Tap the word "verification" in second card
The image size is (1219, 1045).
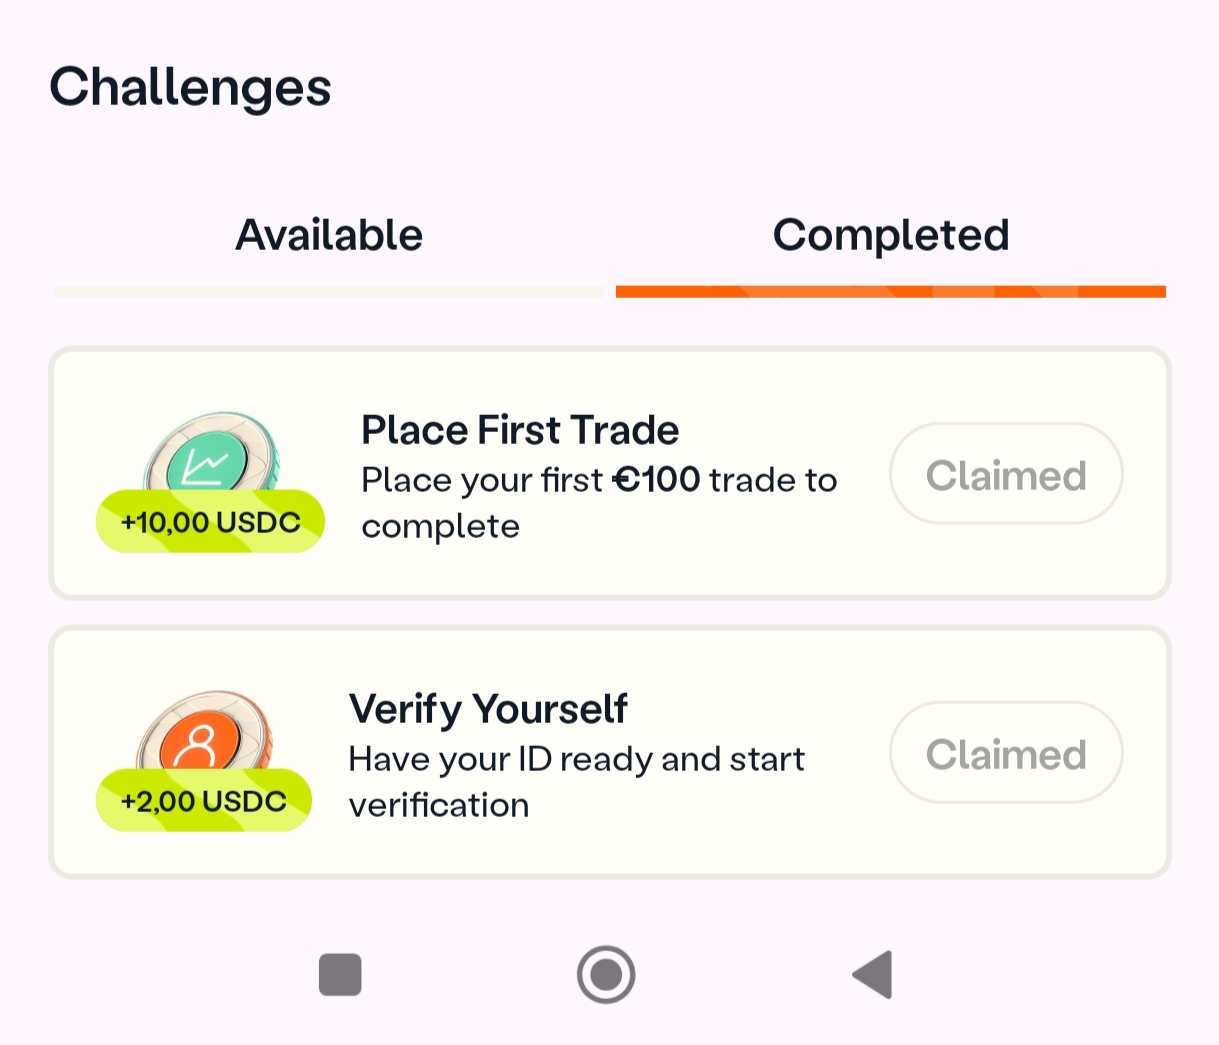(439, 805)
